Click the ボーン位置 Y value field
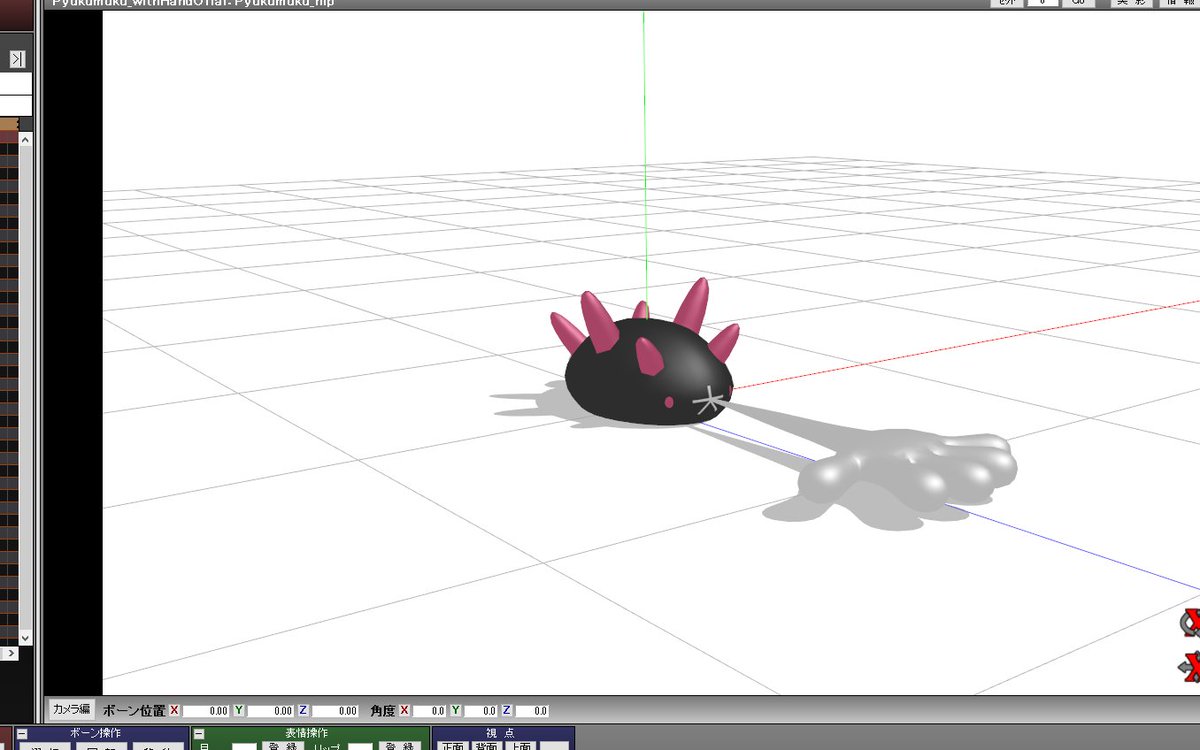The image size is (1200, 750). 271,710
